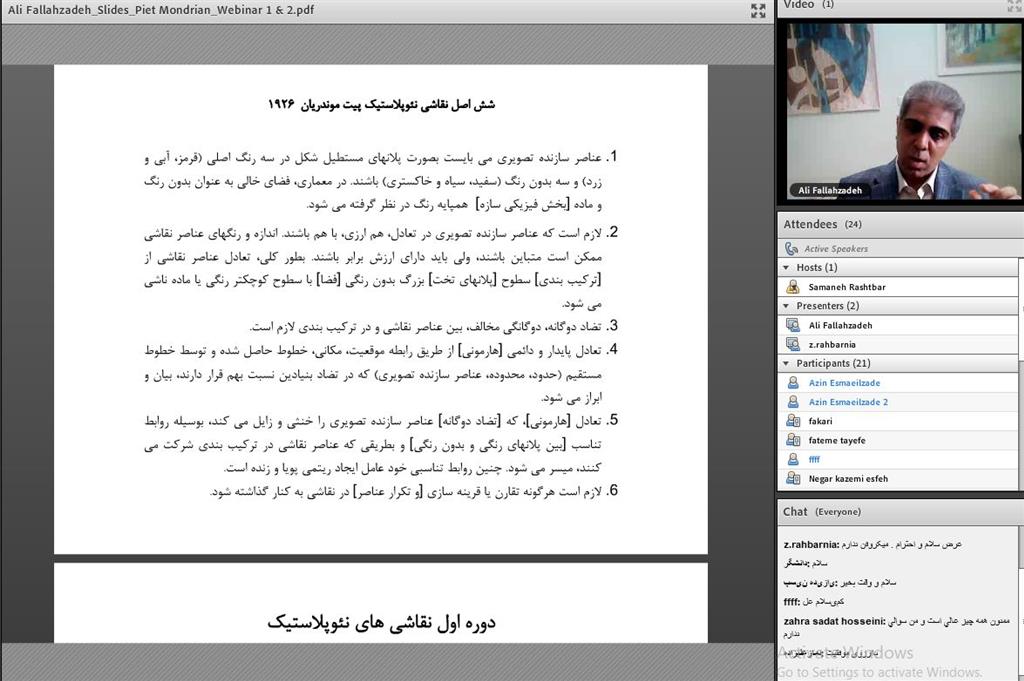Screen dimensions: 1024x681
Task: Click the slide heading dated ۱۹۲۶
Action: tap(381, 104)
